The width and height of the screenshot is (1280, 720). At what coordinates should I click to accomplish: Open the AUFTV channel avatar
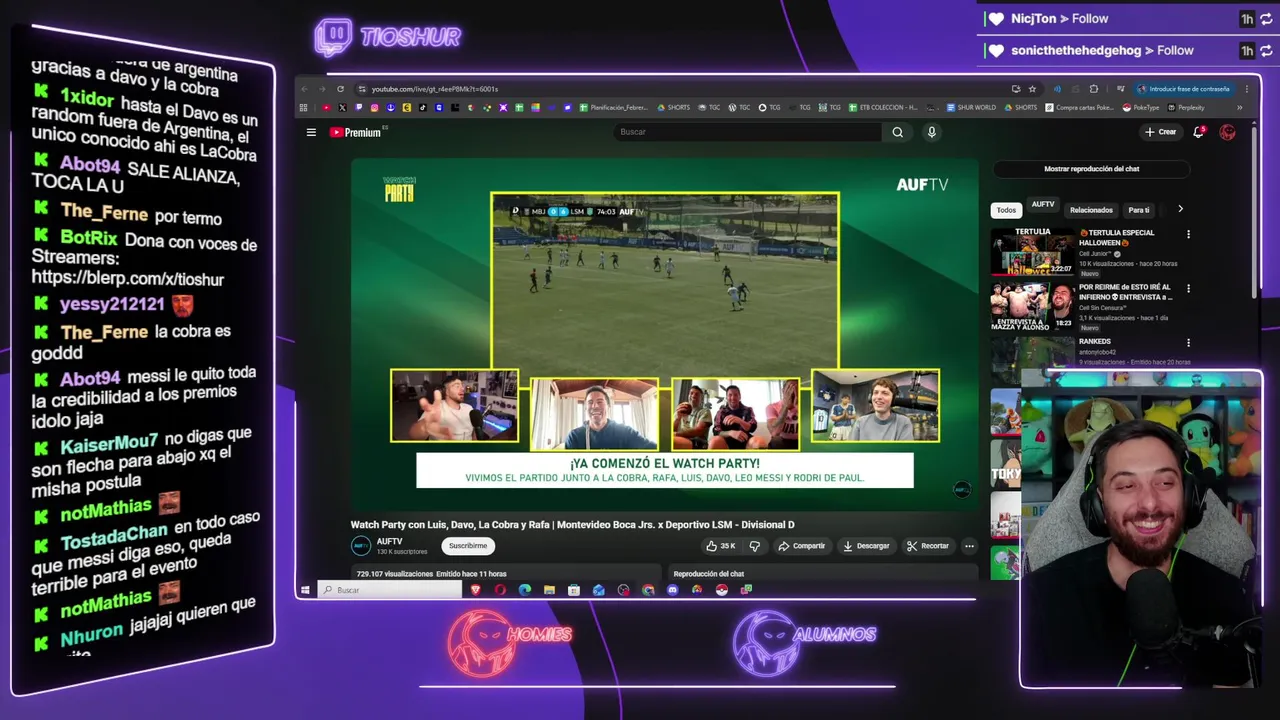(x=361, y=546)
